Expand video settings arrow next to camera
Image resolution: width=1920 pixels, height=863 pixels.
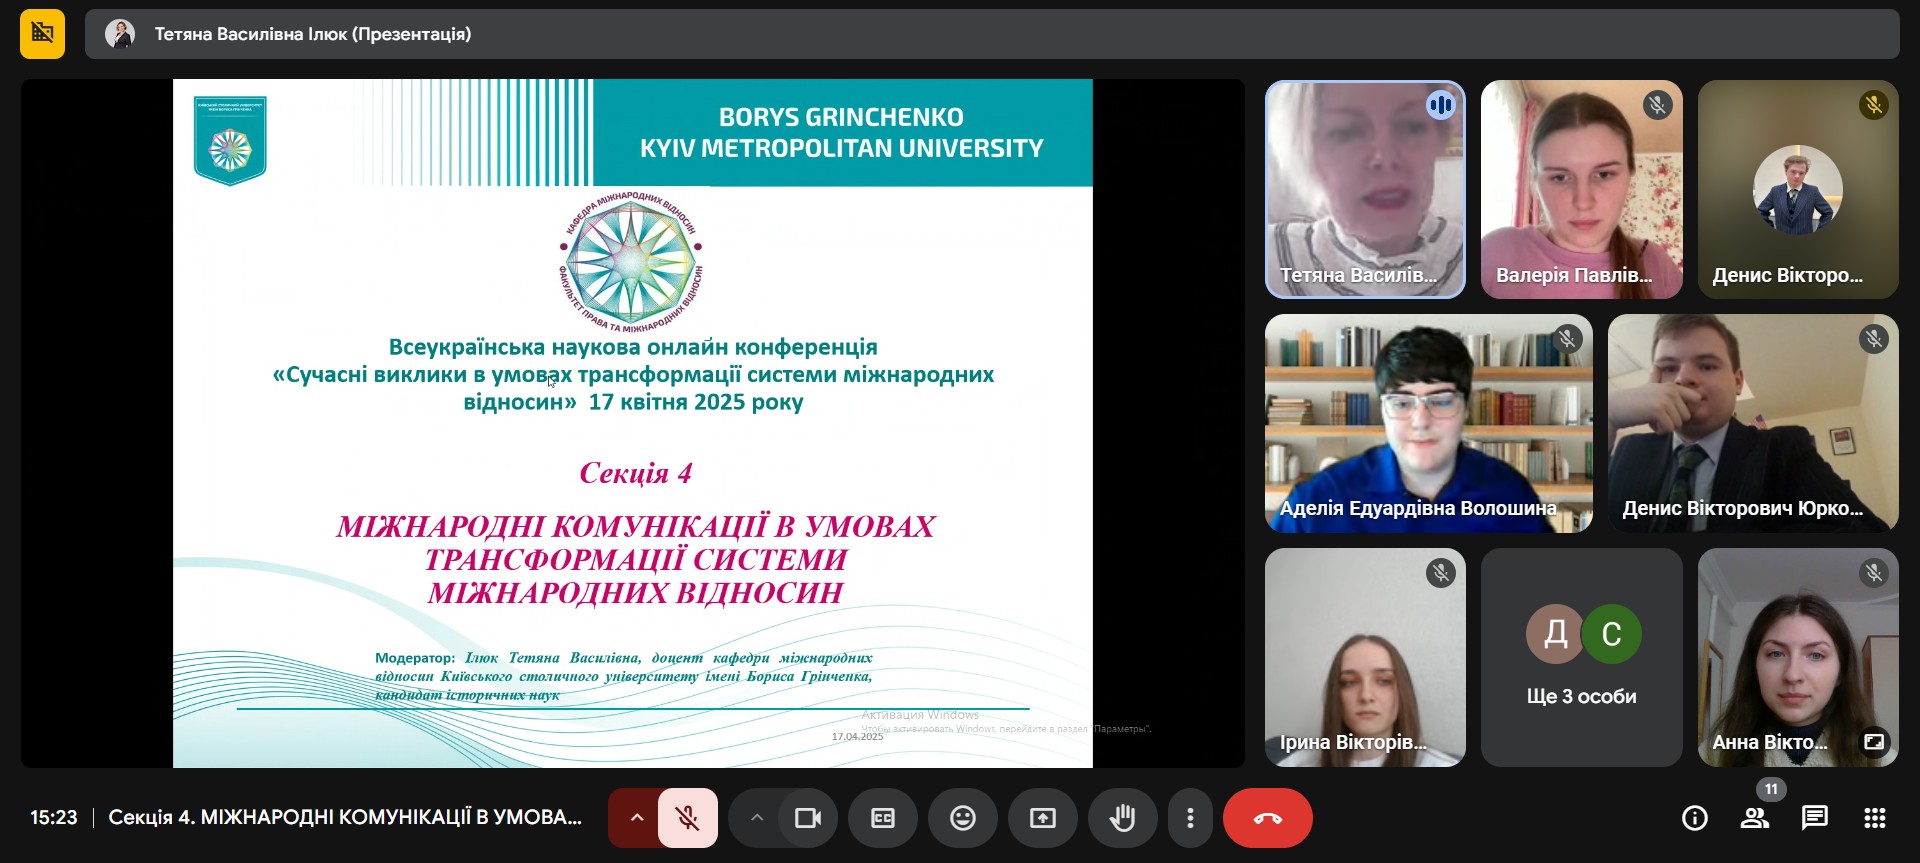point(757,818)
